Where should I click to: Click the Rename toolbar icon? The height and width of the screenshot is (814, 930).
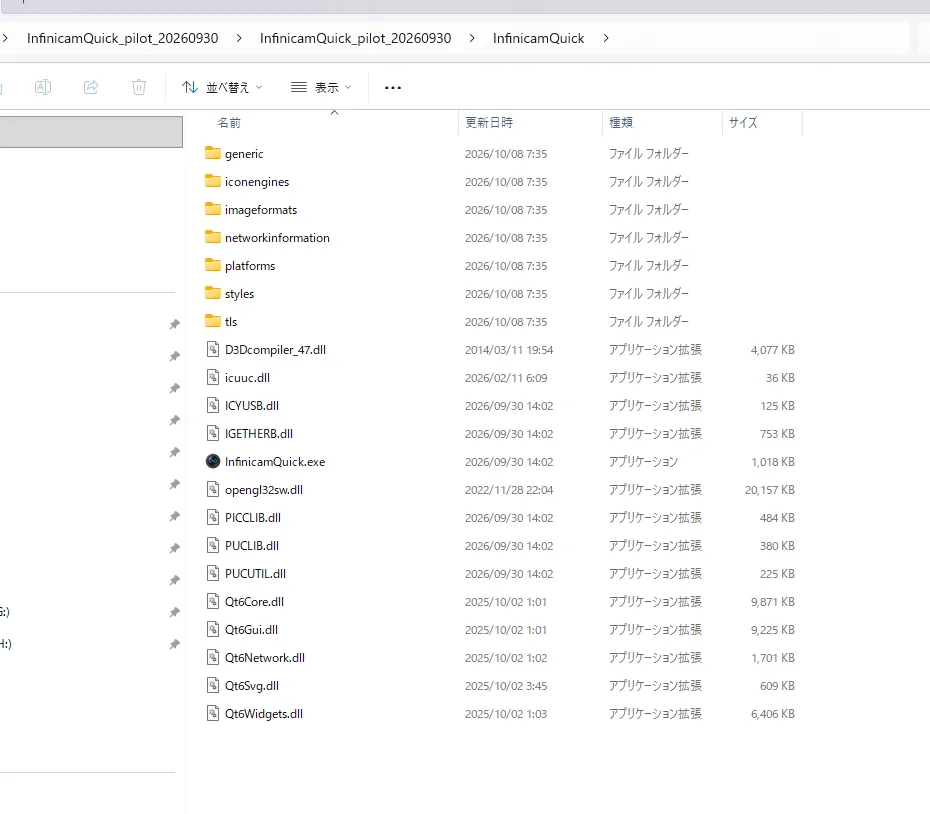click(43, 87)
